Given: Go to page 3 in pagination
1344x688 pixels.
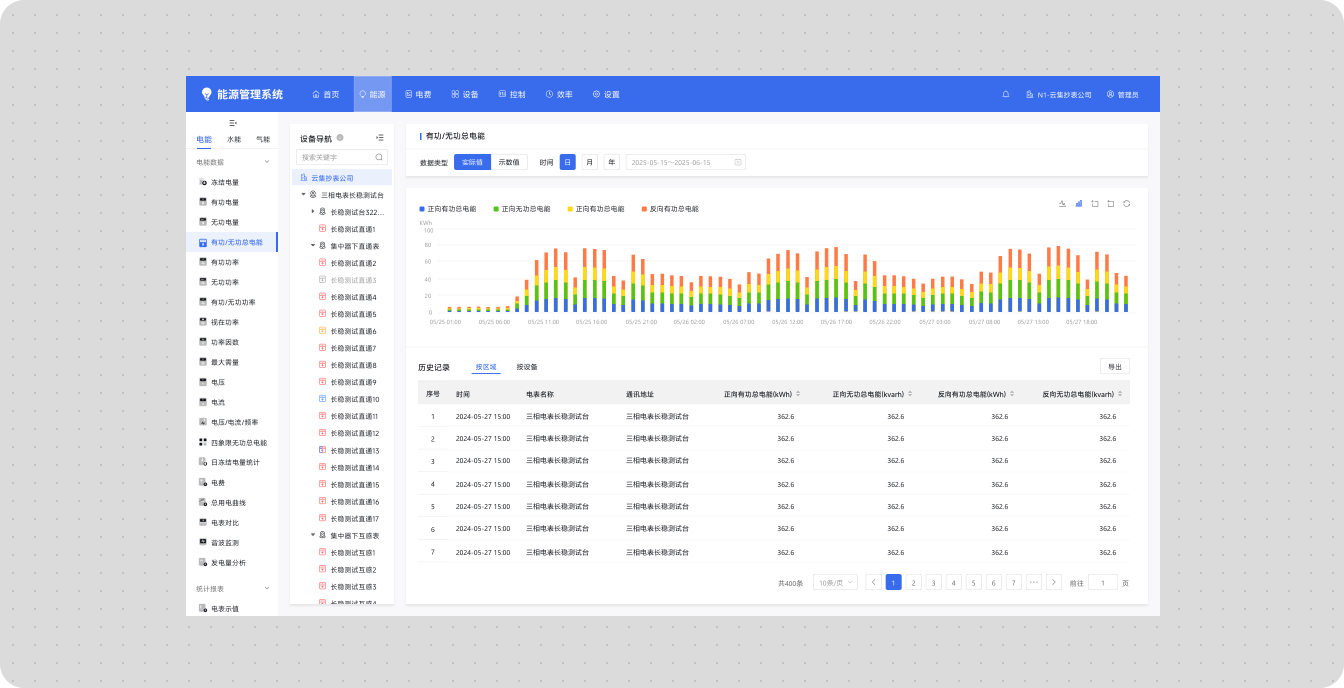Looking at the screenshot, I should click(x=934, y=582).
